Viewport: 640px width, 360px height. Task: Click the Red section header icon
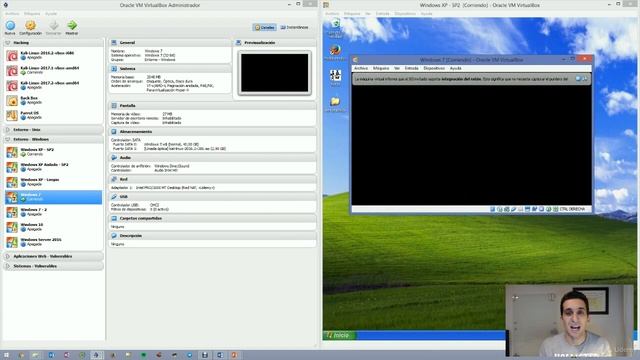(114, 179)
